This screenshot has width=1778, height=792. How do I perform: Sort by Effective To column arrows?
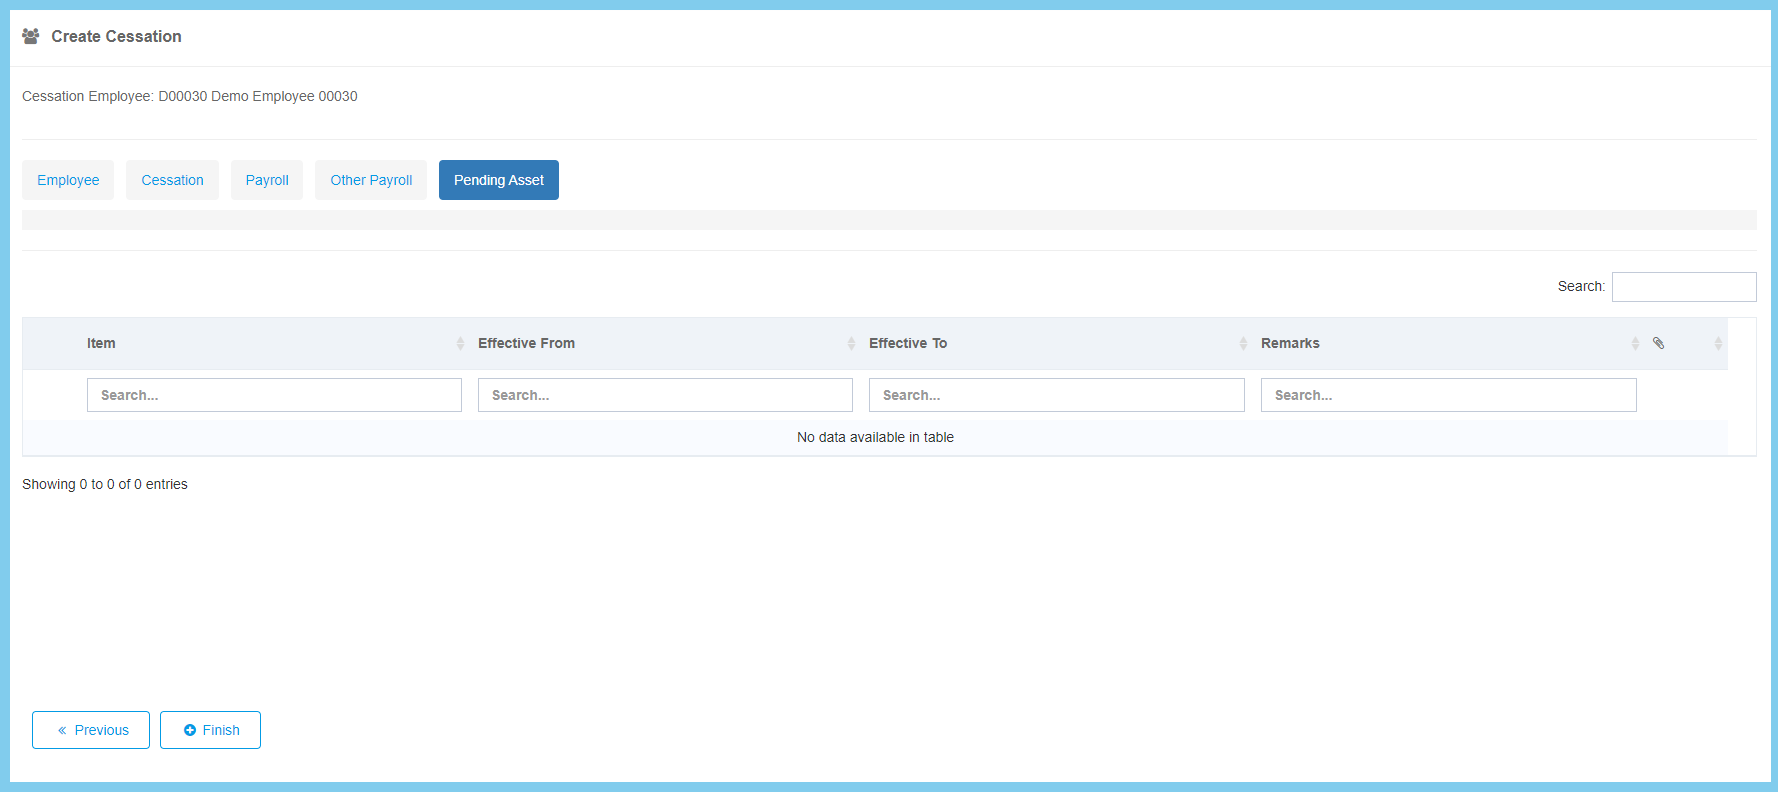[1243, 343]
